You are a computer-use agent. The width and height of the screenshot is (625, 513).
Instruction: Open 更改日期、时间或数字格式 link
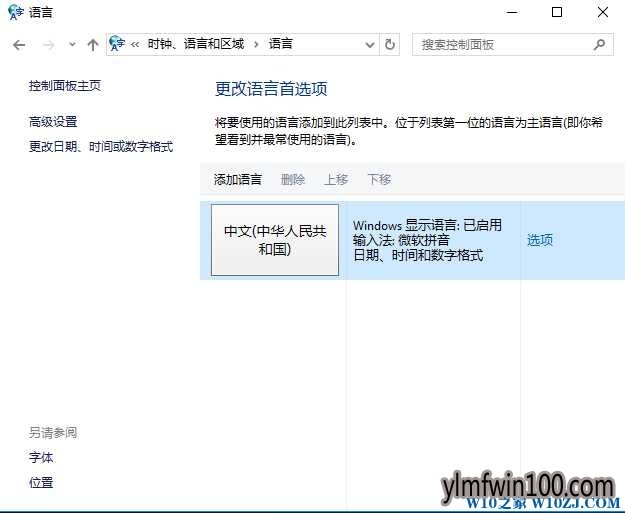(x=101, y=147)
